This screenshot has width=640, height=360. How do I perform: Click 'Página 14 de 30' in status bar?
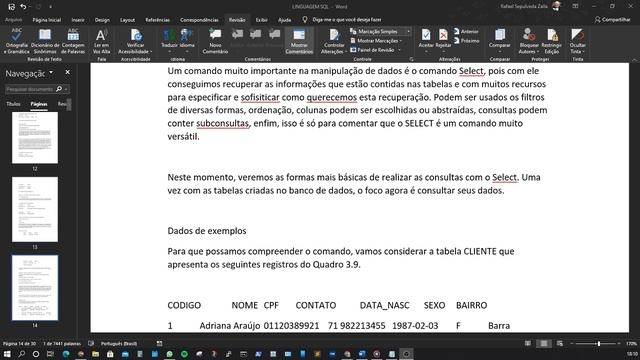[19, 344]
